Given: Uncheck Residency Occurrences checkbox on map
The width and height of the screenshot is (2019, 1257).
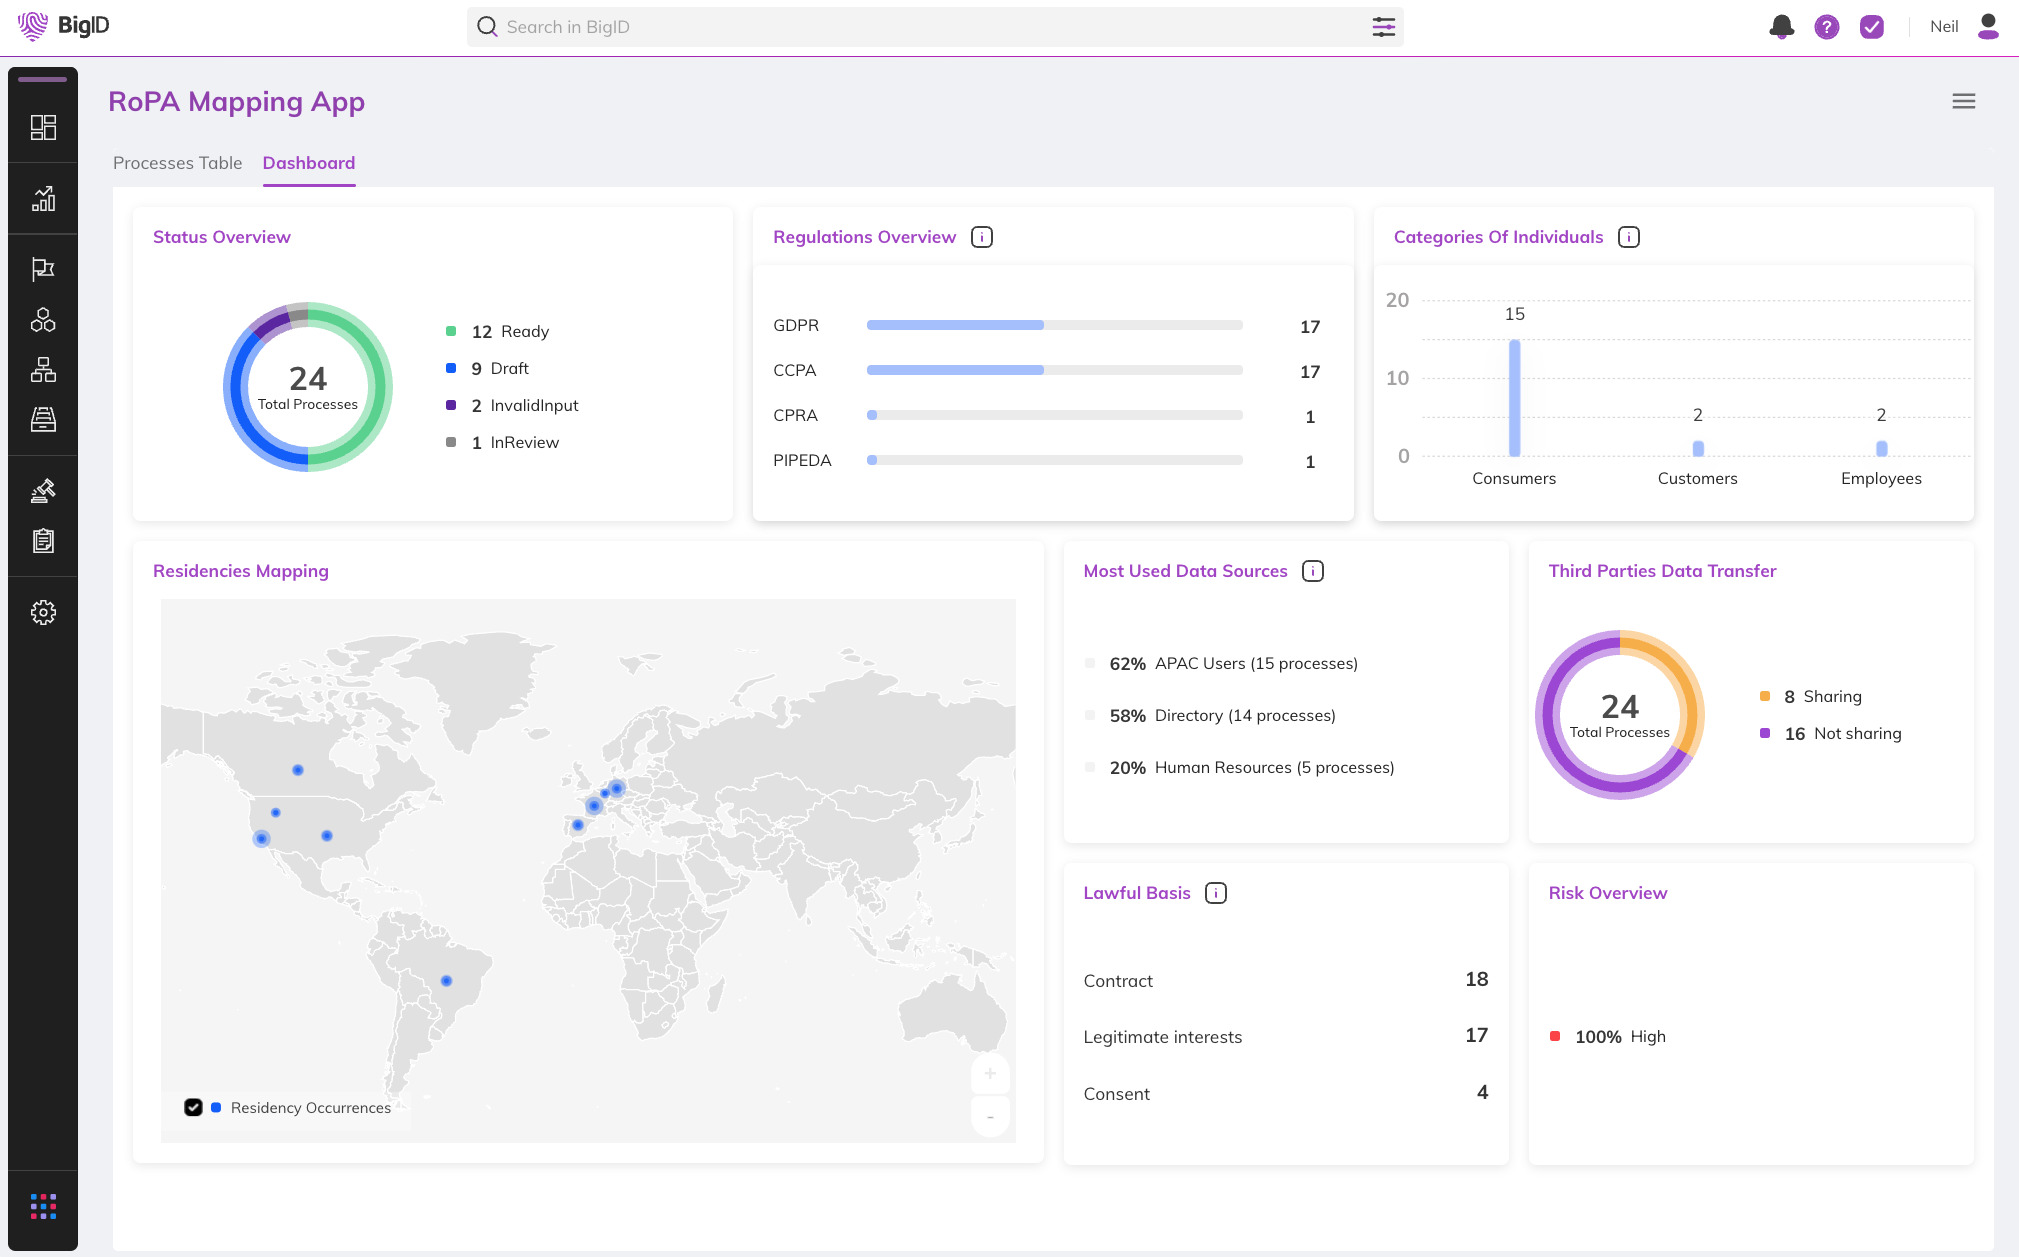Looking at the screenshot, I should coord(193,1107).
